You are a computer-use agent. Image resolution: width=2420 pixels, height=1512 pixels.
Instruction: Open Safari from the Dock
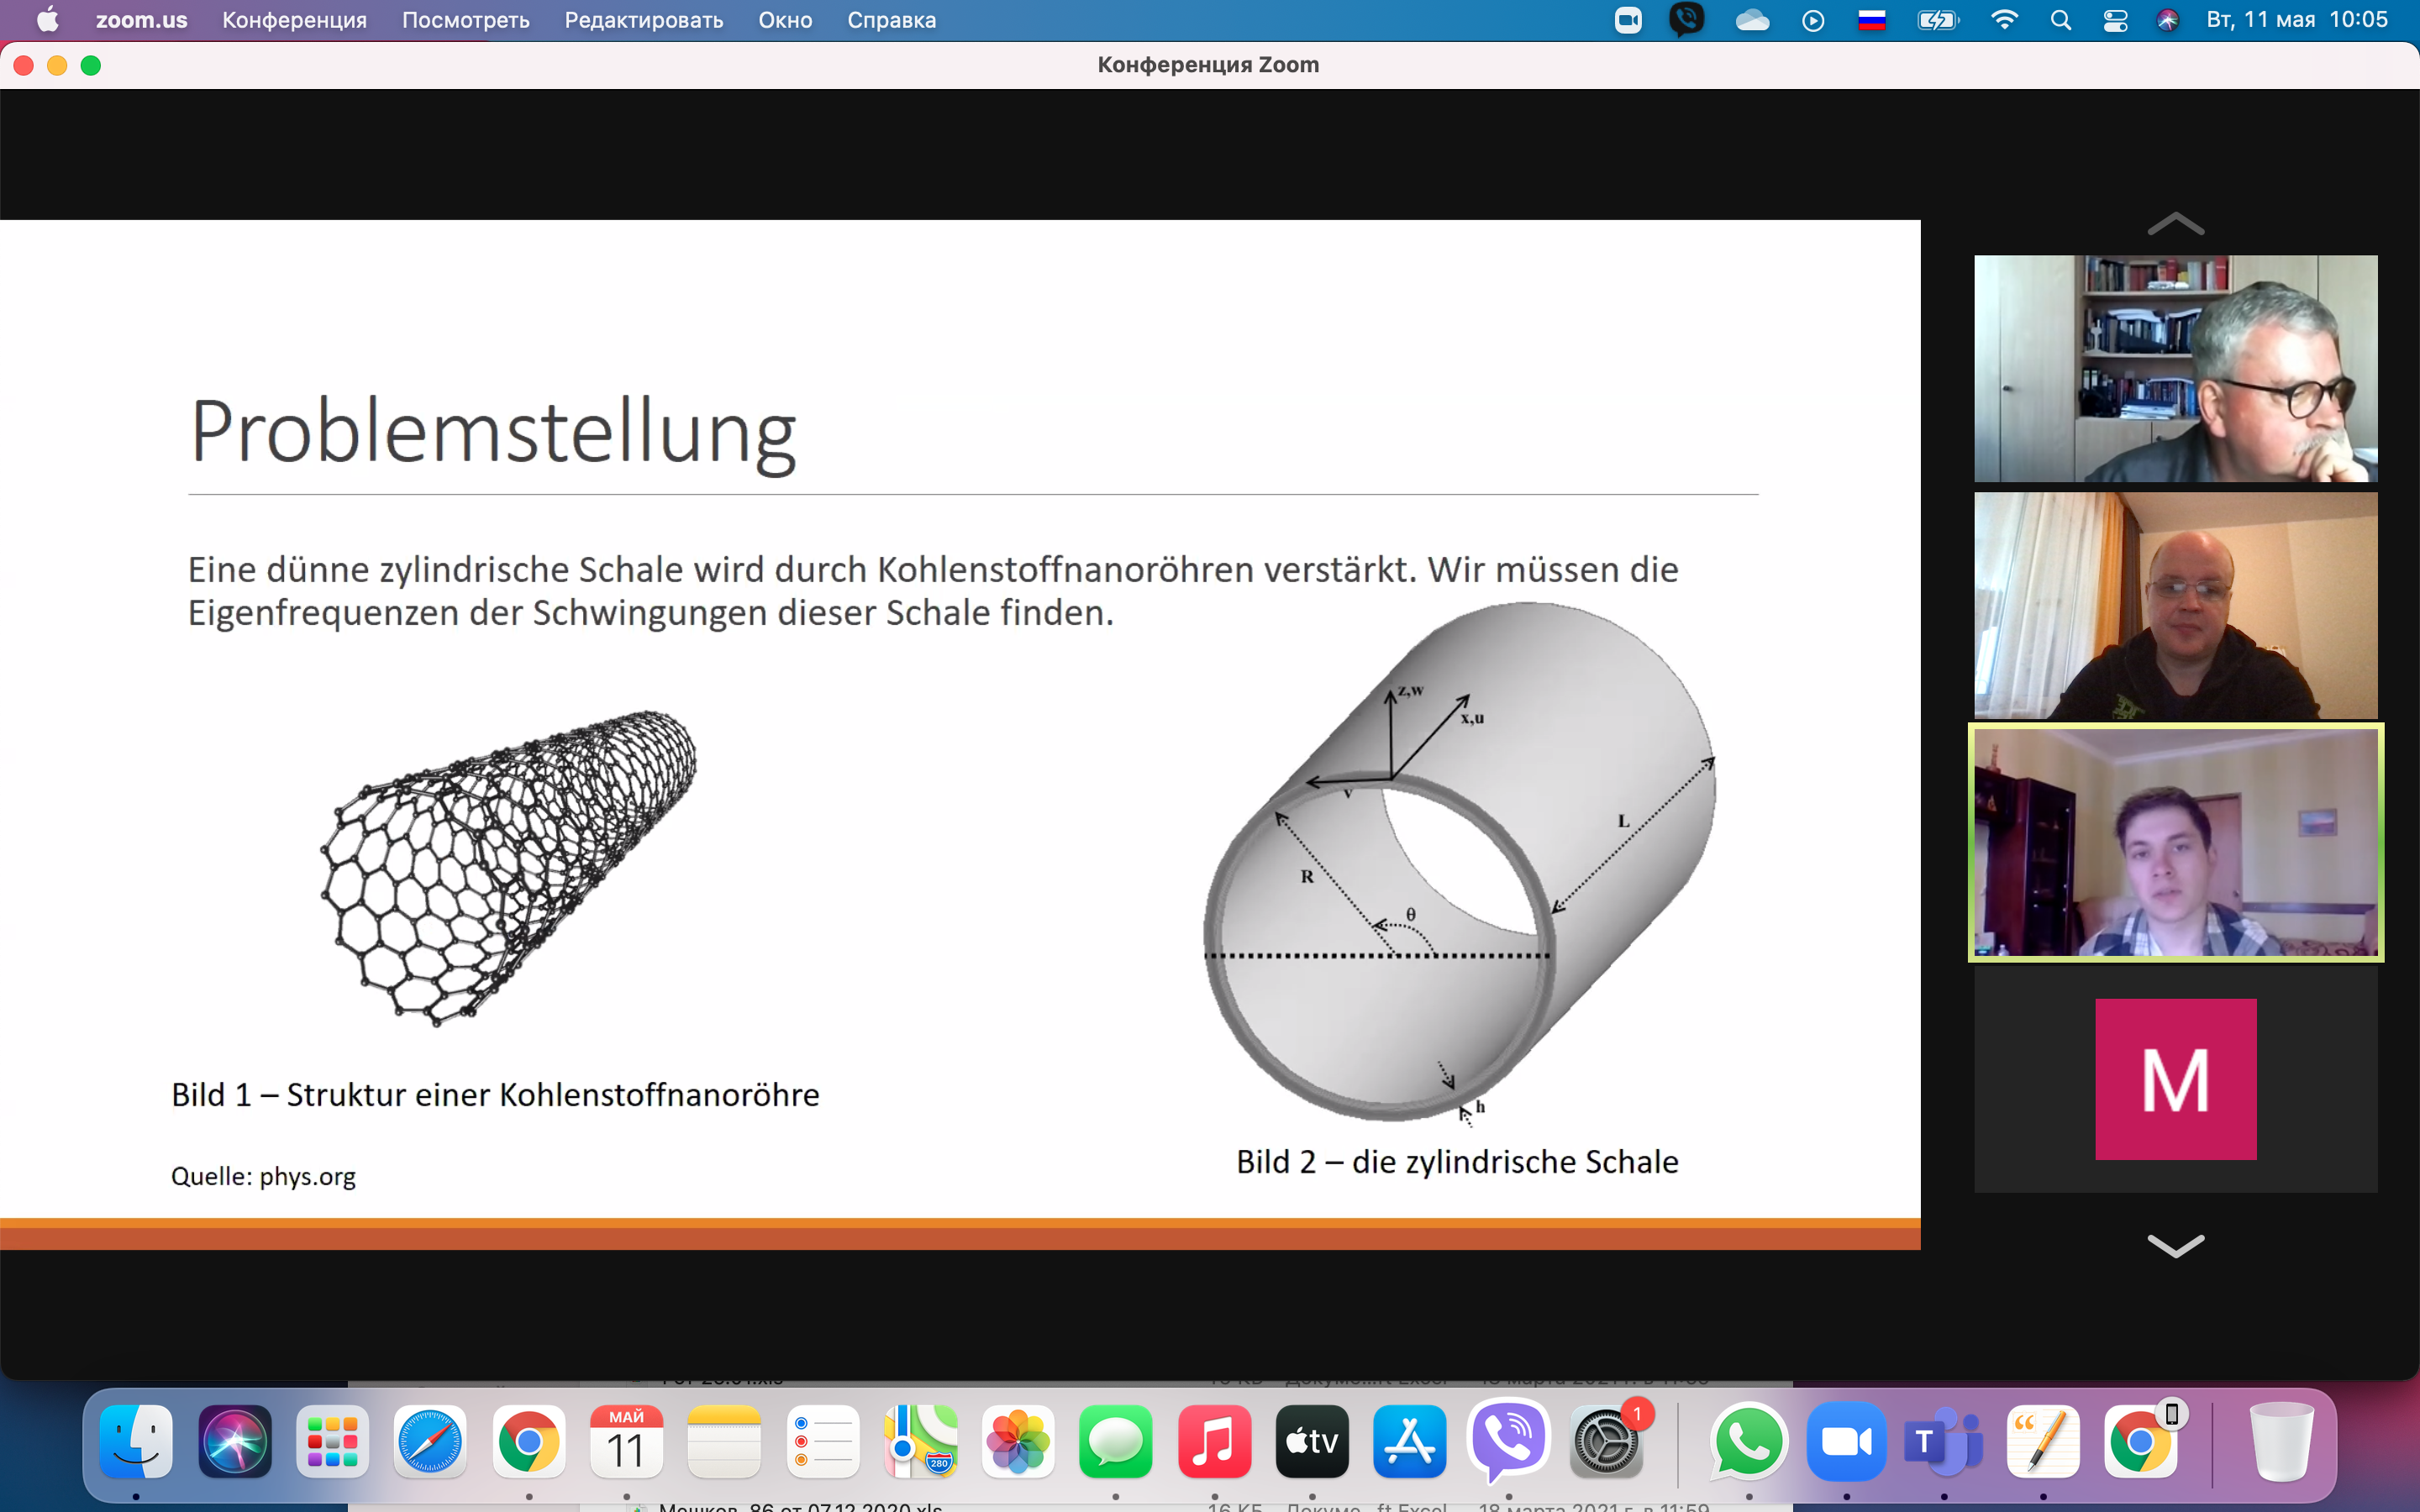click(x=430, y=1441)
